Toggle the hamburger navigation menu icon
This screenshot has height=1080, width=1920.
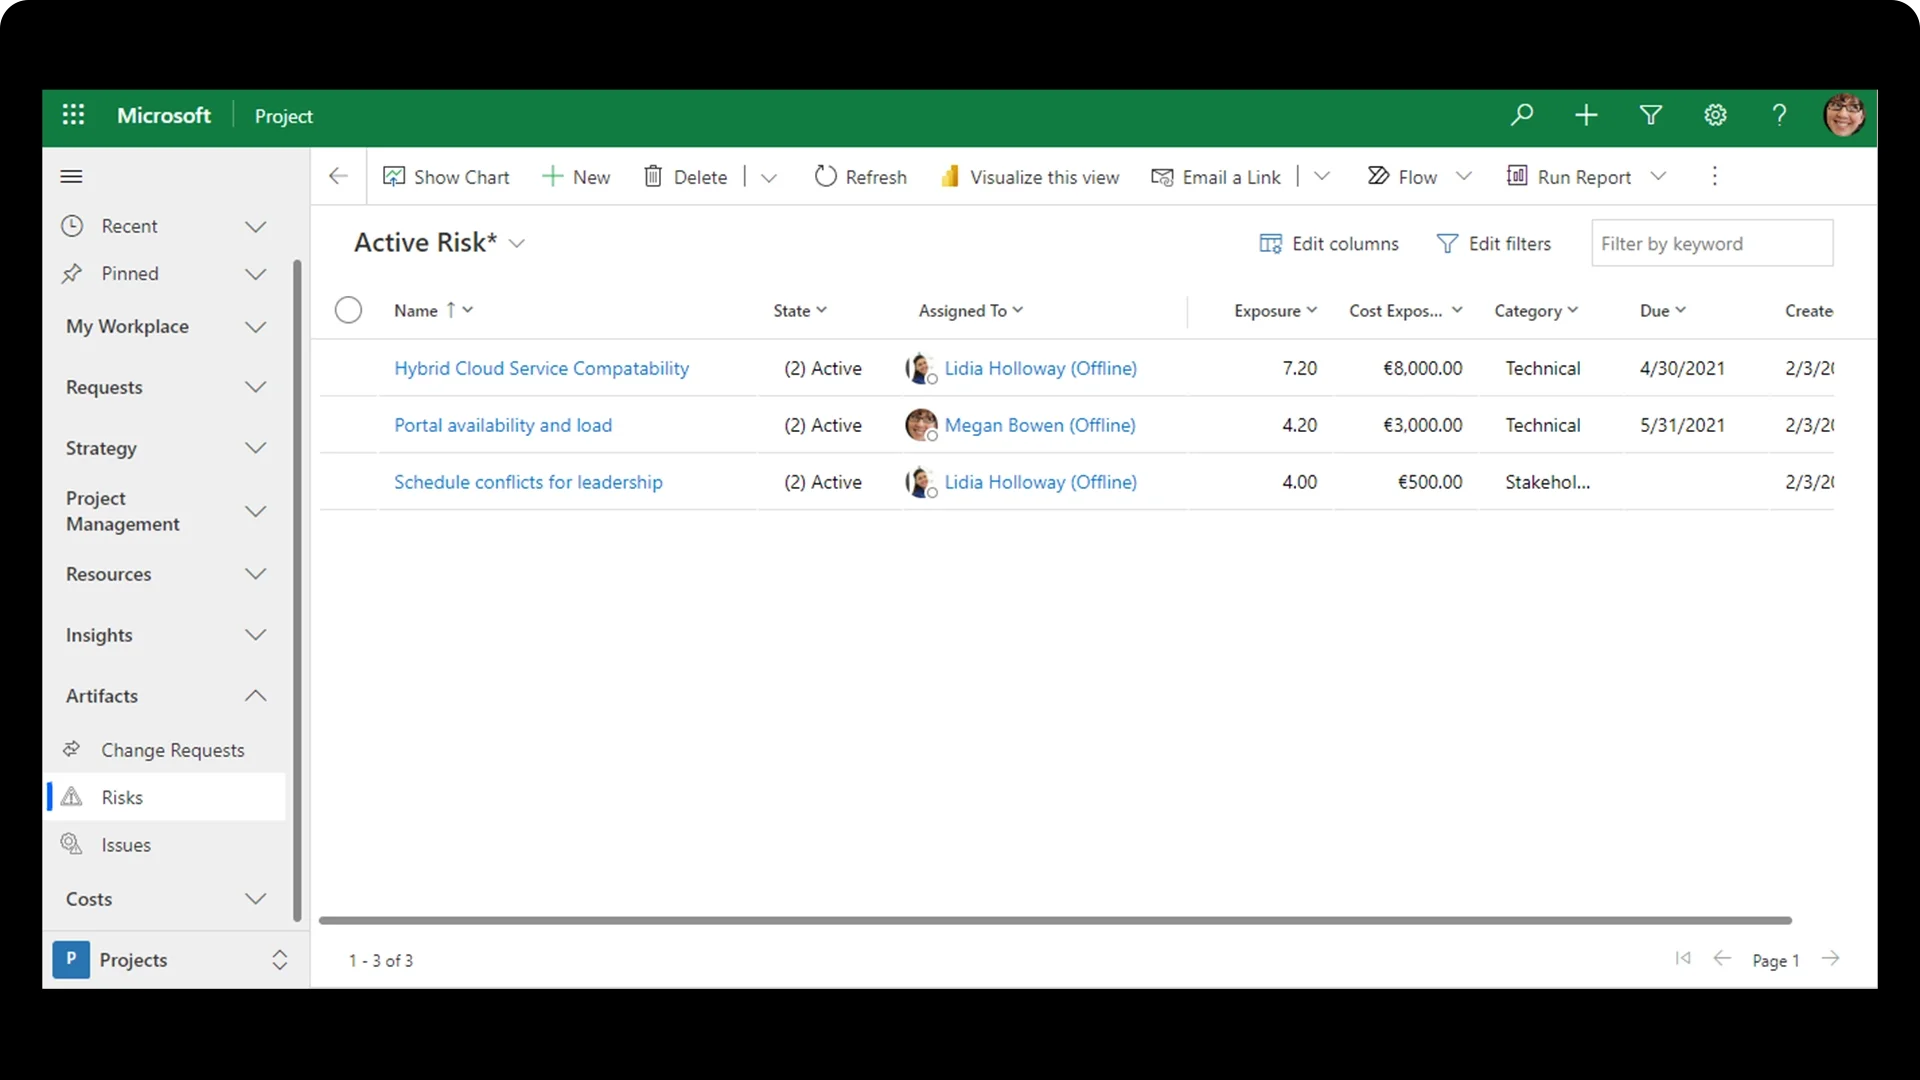tap(71, 177)
